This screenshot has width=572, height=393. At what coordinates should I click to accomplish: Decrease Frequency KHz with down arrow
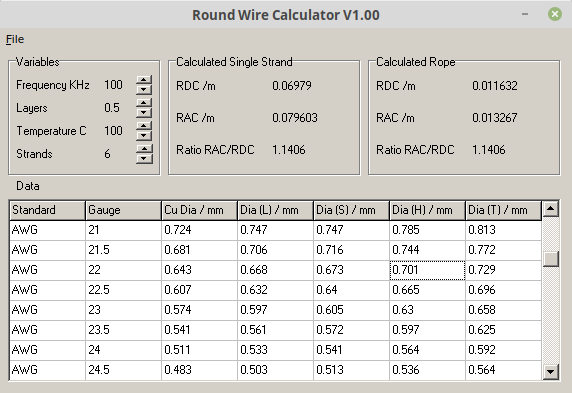(144, 90)
